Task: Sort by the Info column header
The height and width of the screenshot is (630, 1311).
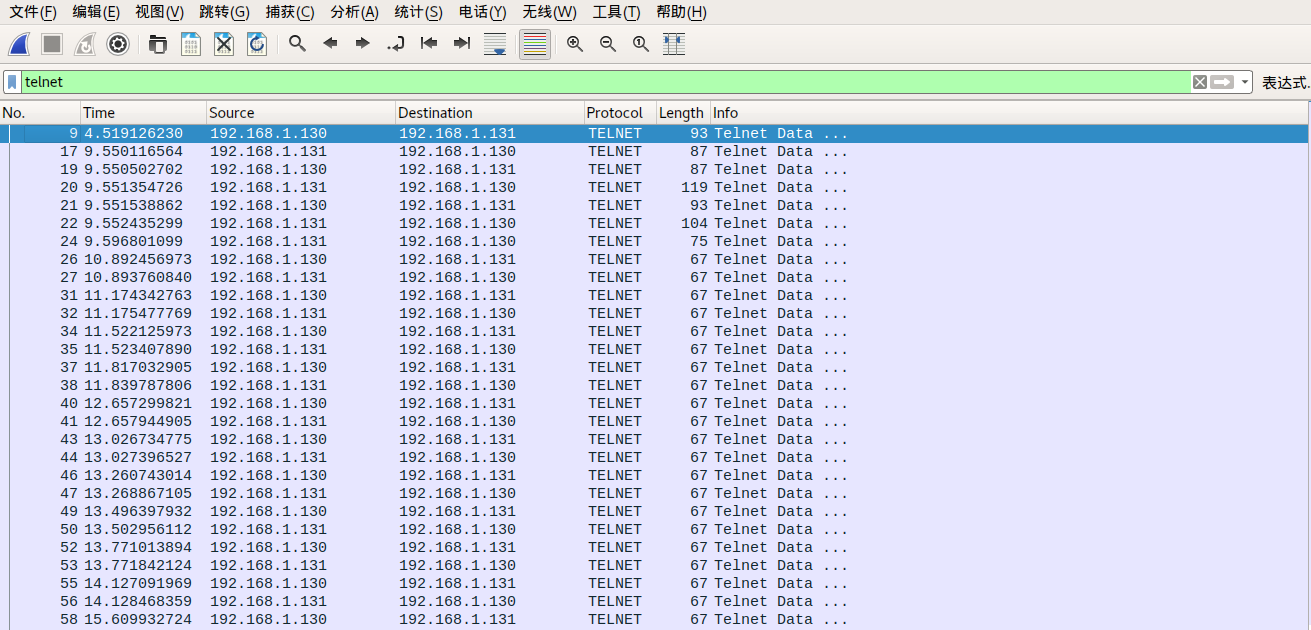Action: [x=1010, y=113]
